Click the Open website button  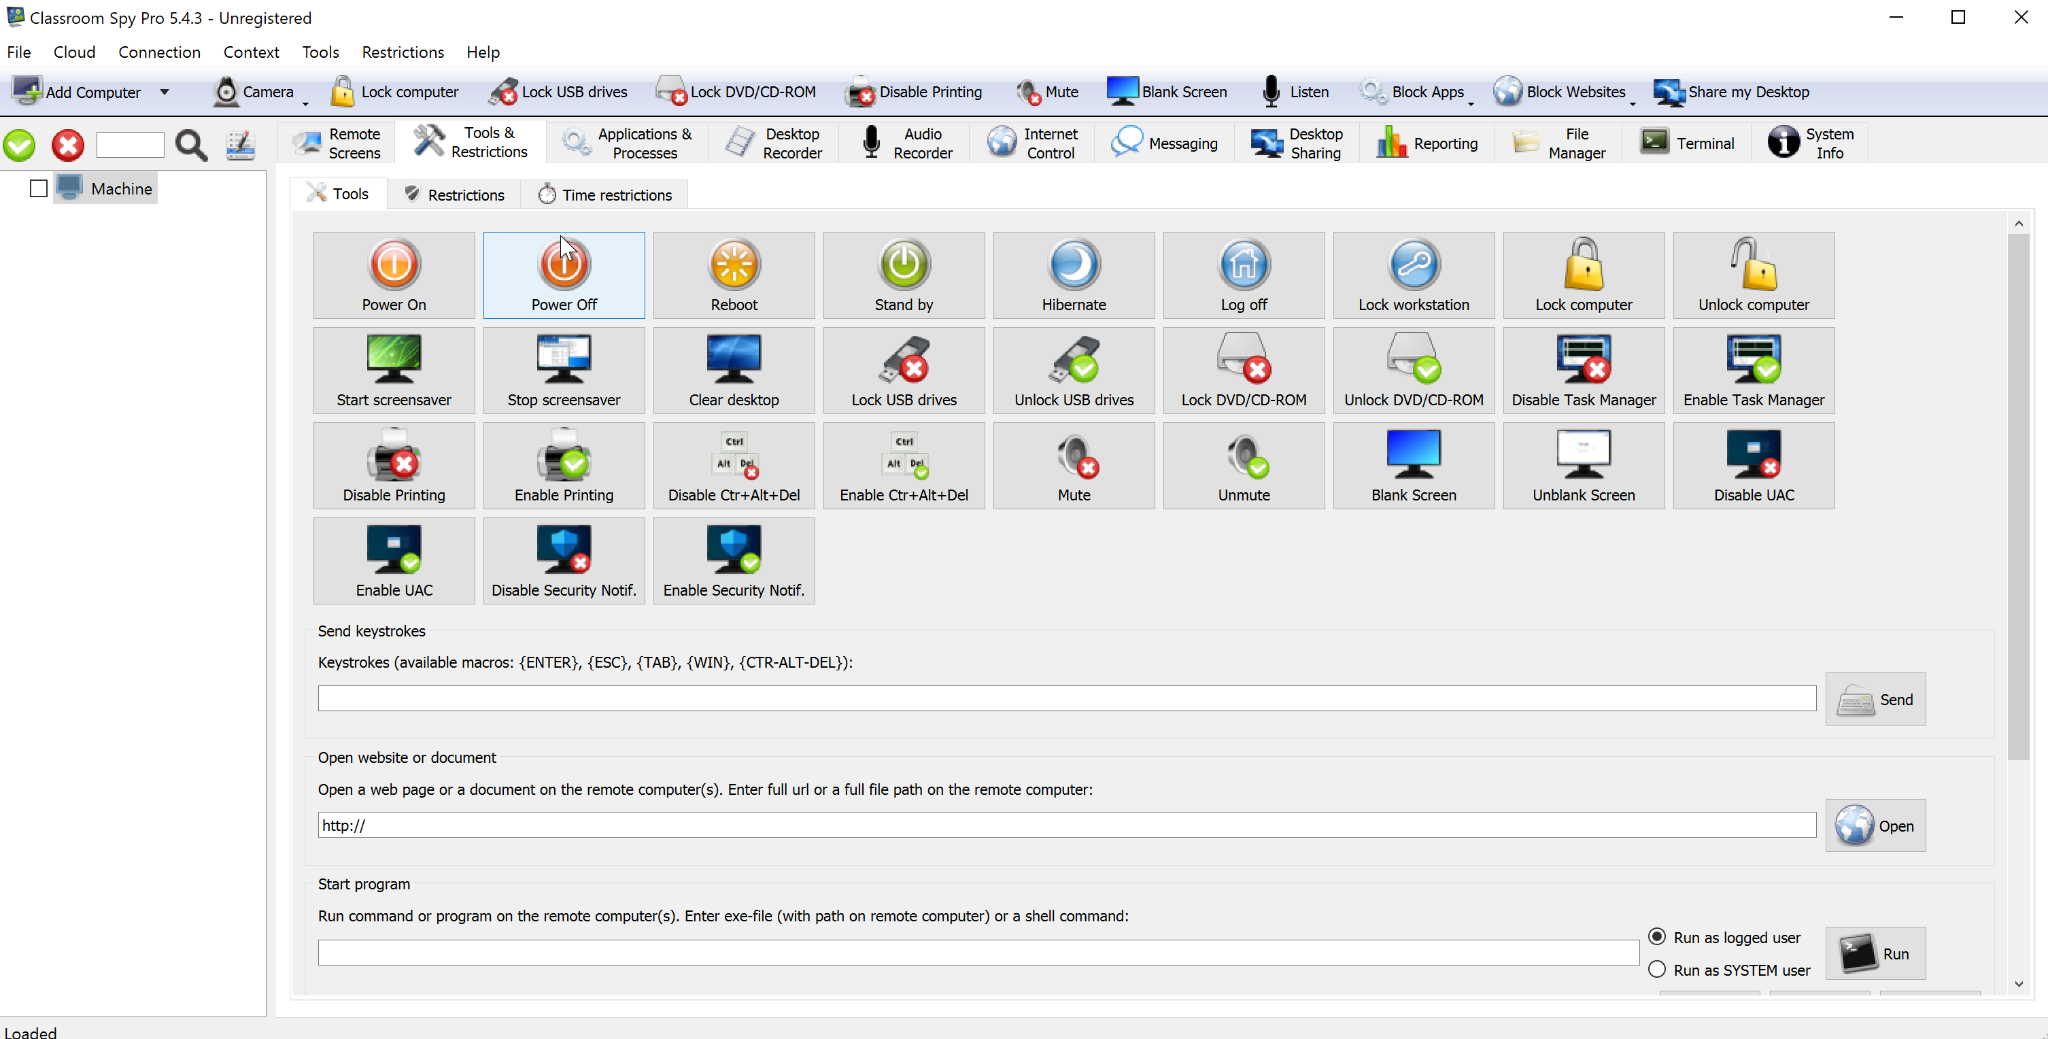[1875, 826]
